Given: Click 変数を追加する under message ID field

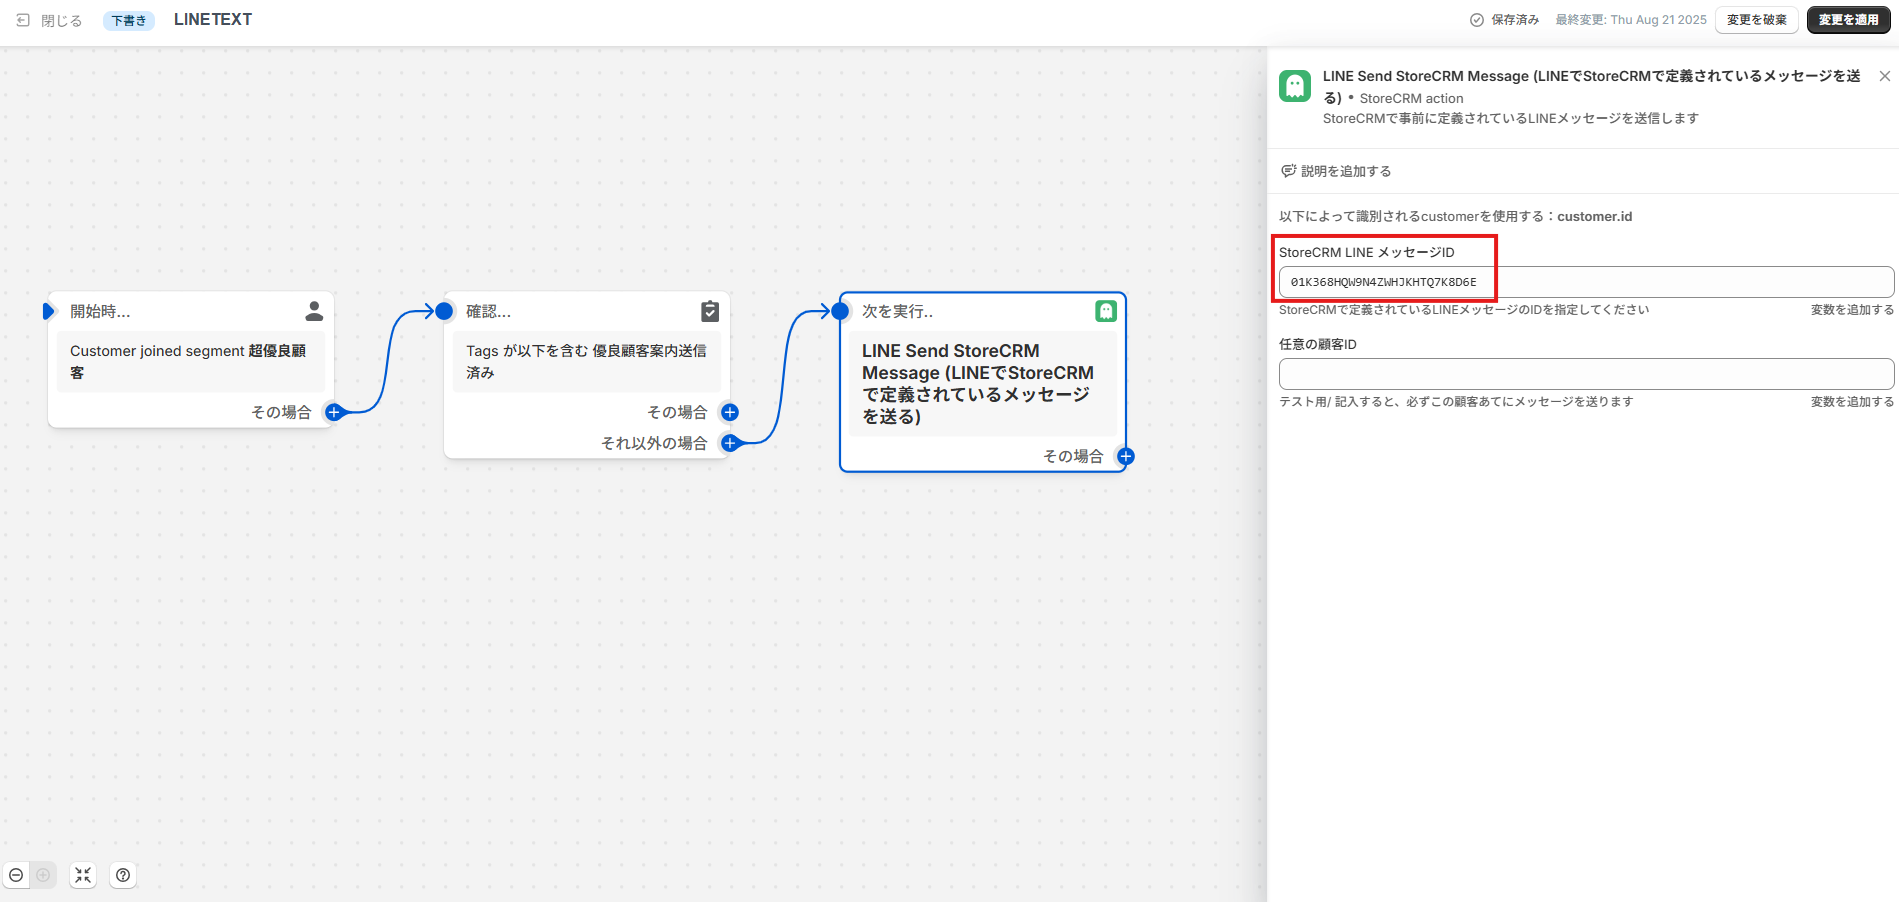Looking at the screenshot, I should pyautogui.click(x=1852, y=310).
